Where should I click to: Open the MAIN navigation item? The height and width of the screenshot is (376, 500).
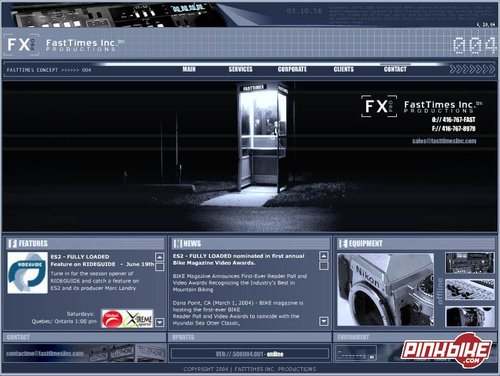[189, 69]
